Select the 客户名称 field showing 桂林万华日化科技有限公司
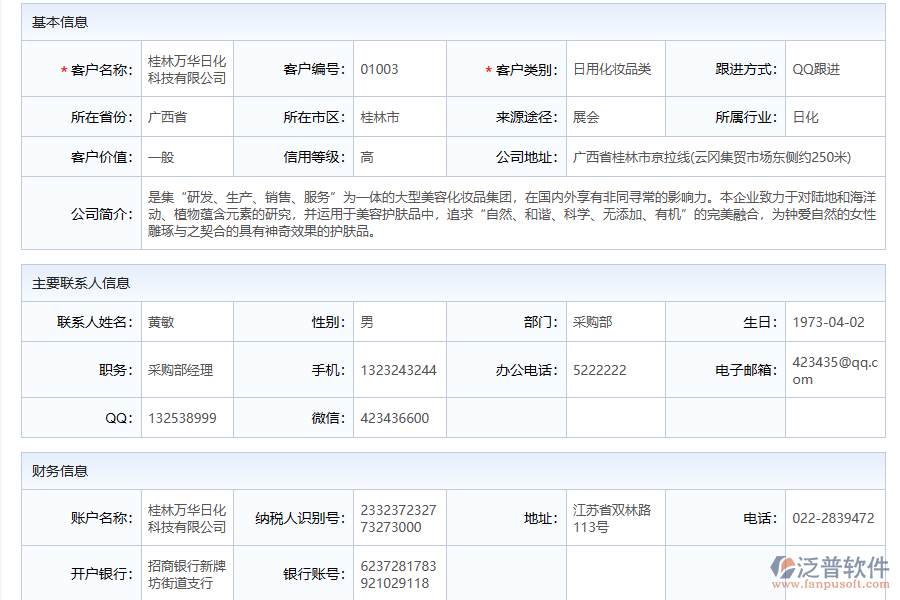Viewport: 900px width, 600px height. tap(186, 68)
